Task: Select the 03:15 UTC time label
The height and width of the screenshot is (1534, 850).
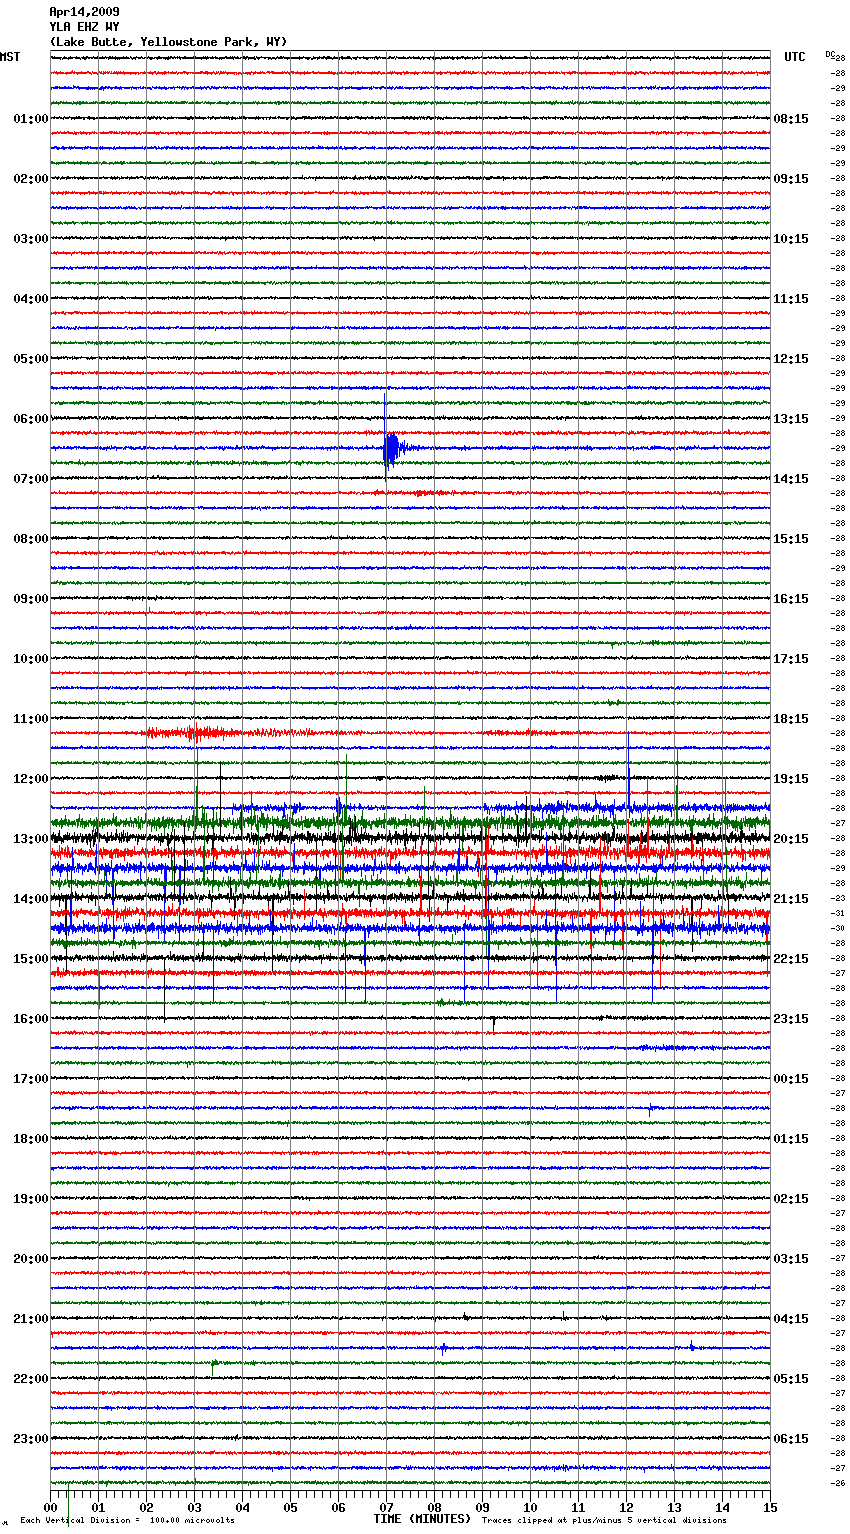Action: (x=791, y=1259)
